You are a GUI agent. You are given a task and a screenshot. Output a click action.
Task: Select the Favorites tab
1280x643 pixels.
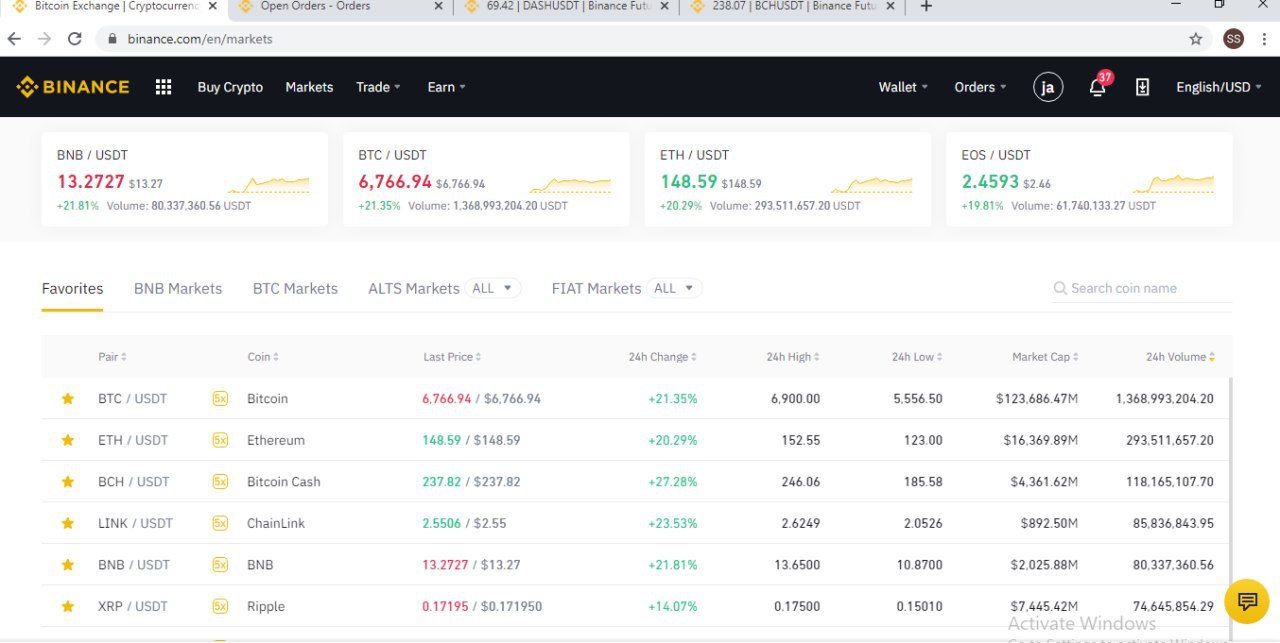tap(72, 288)
